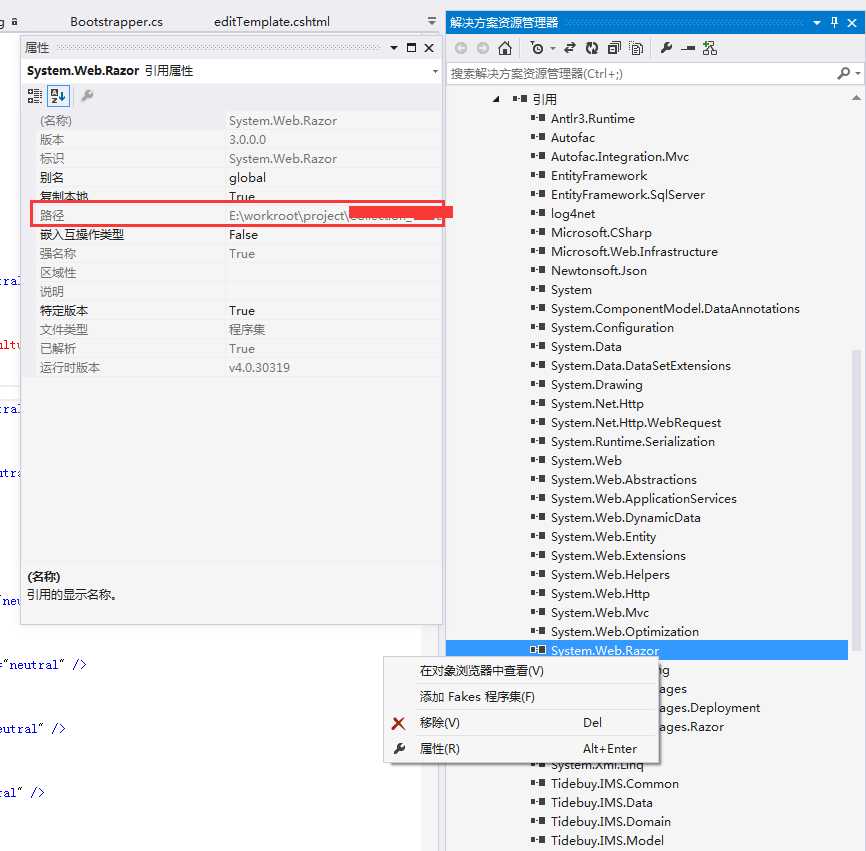Choose 属性(R) in context menu

(521, 749)
